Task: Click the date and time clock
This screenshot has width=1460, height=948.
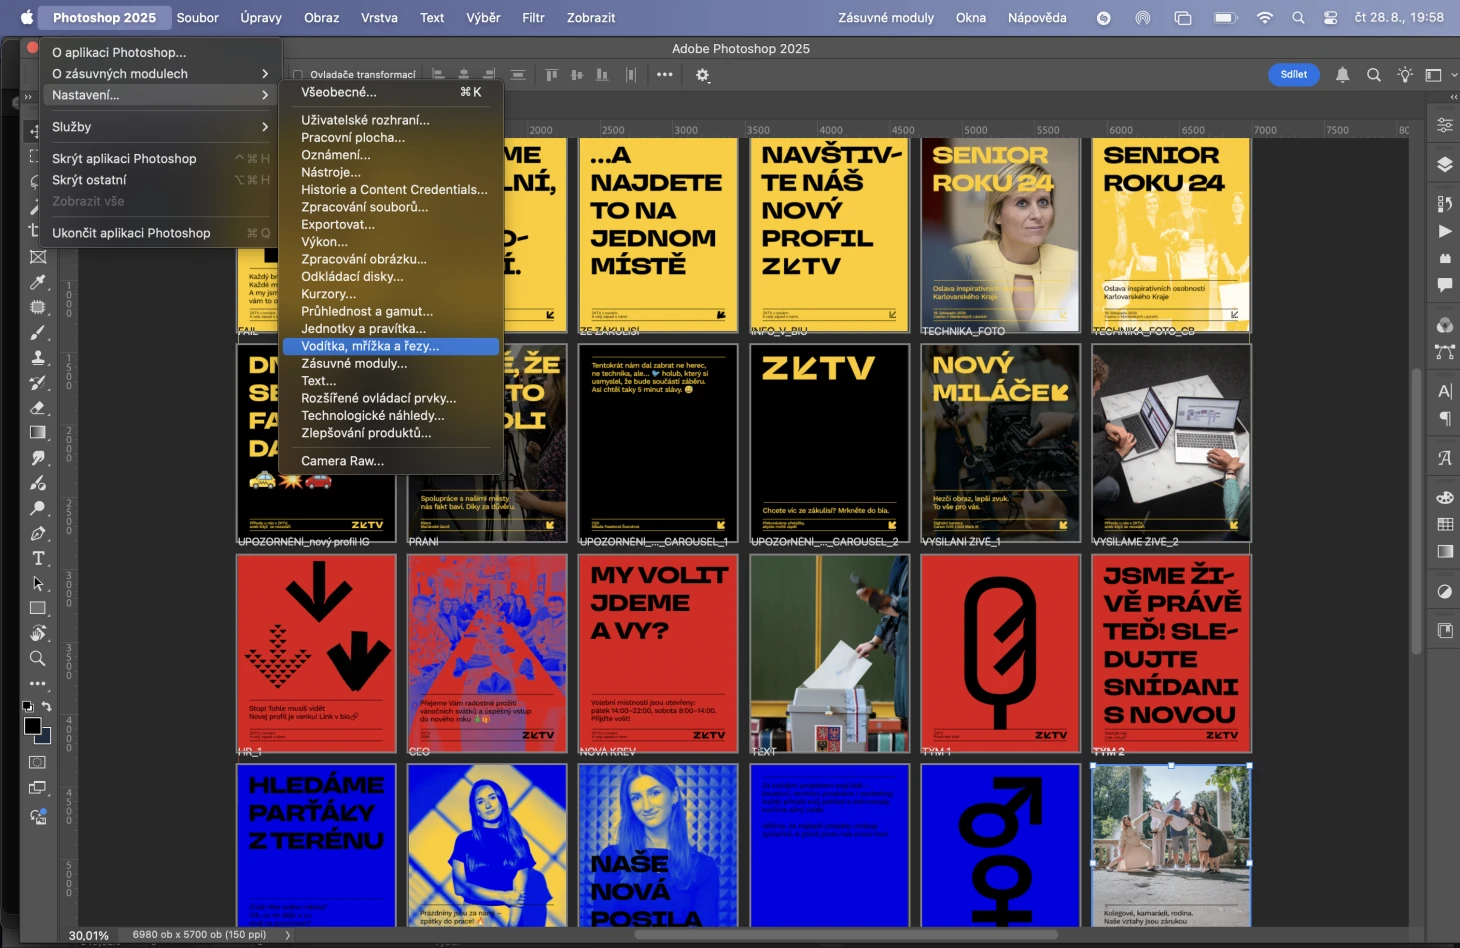Action: (1399, 18)
